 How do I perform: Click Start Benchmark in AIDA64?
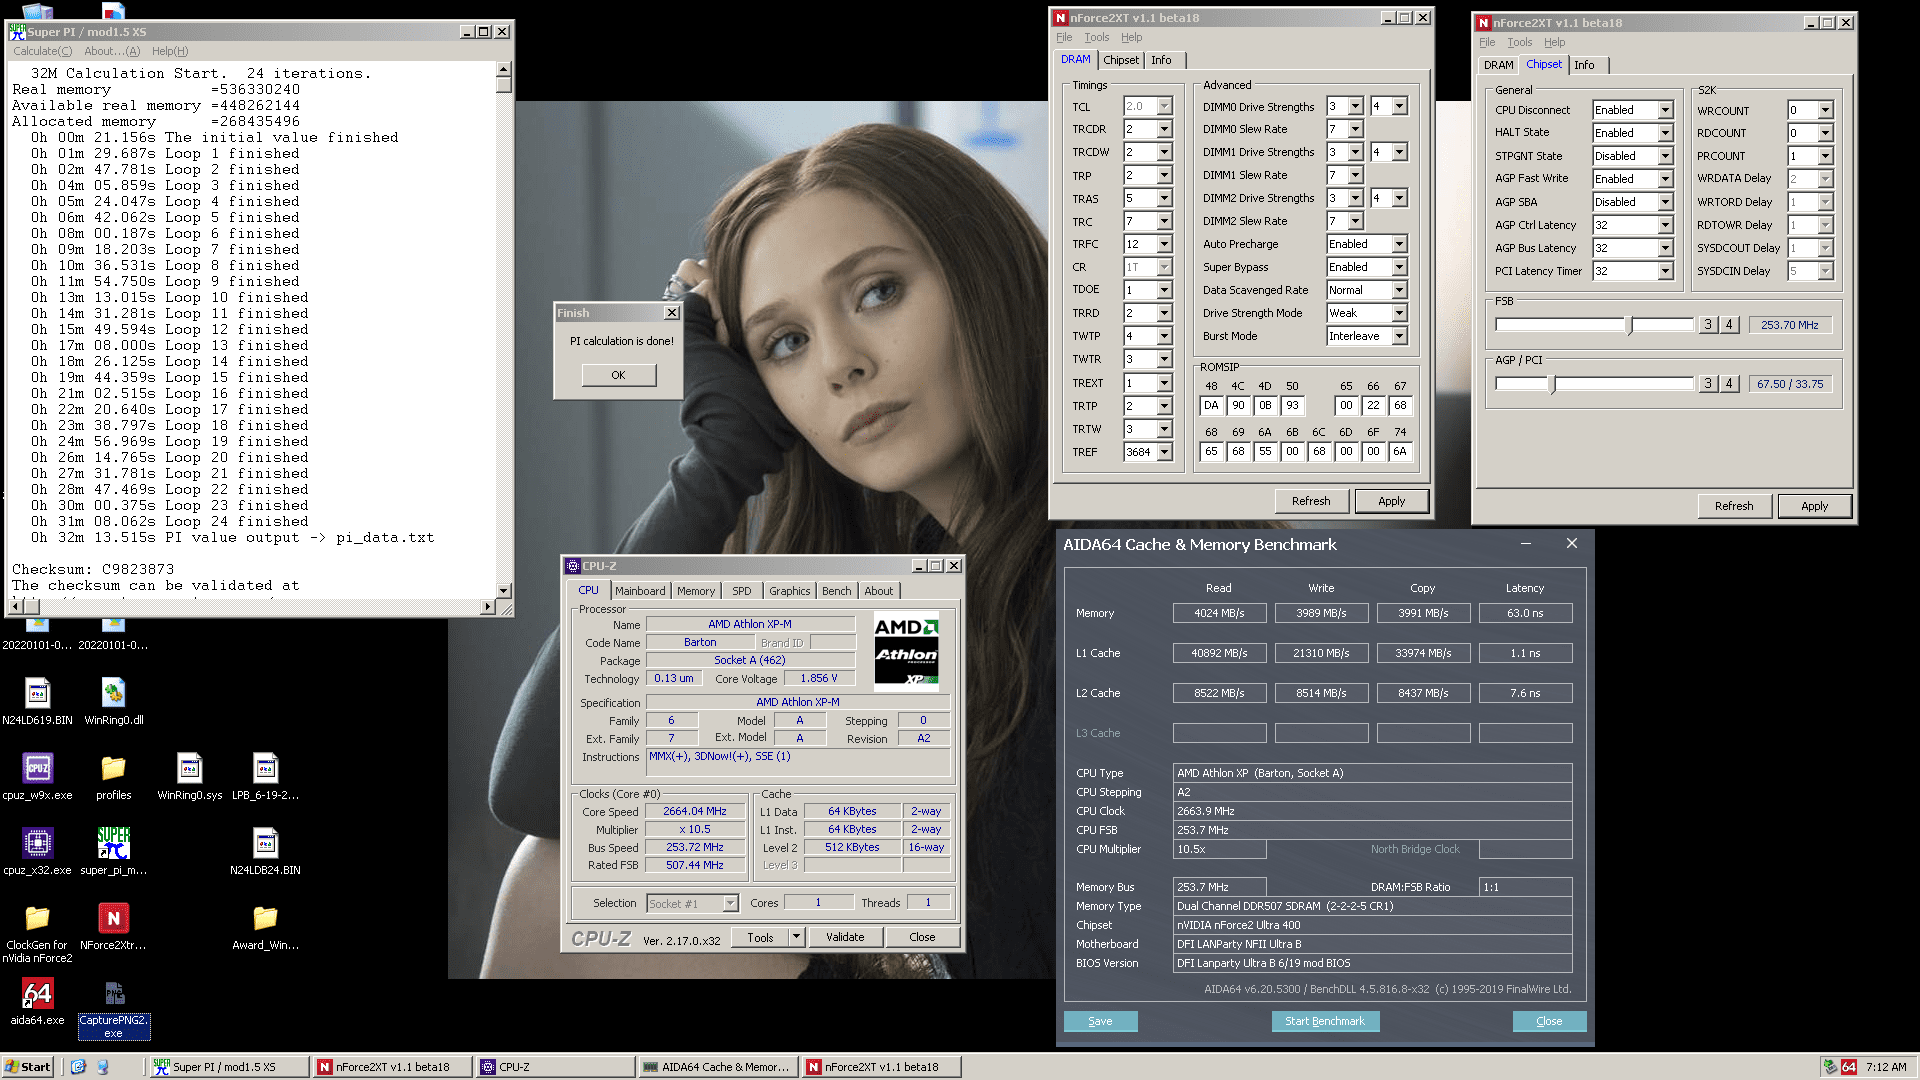1324,1021
